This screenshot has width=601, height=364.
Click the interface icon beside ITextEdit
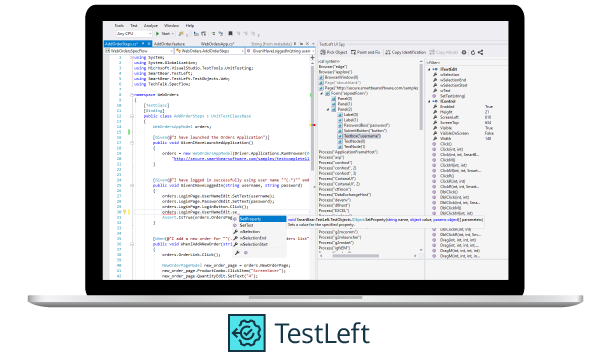pyautogui.click(x=435, y=69)
